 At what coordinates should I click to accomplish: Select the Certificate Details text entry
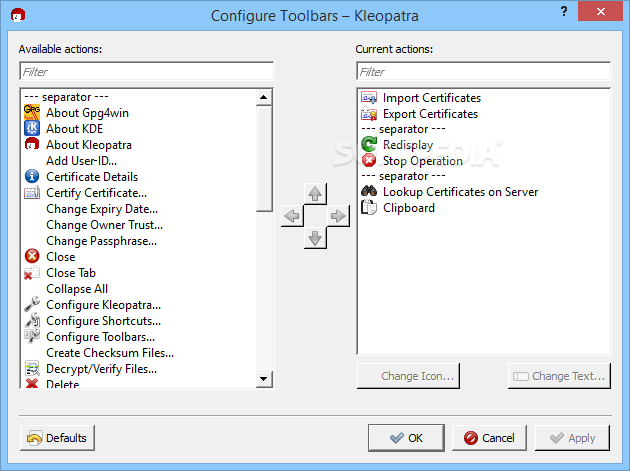coord(92,177)
